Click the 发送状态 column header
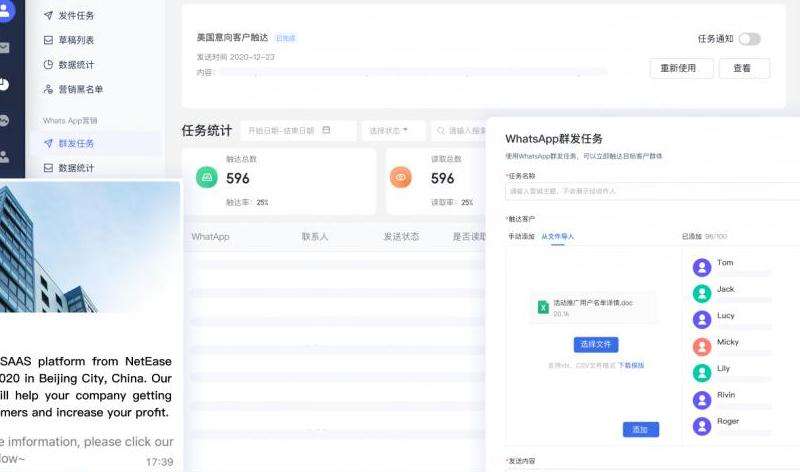This screenshot has height=472, width=800. pyautogui.click(x=401, y=237)
